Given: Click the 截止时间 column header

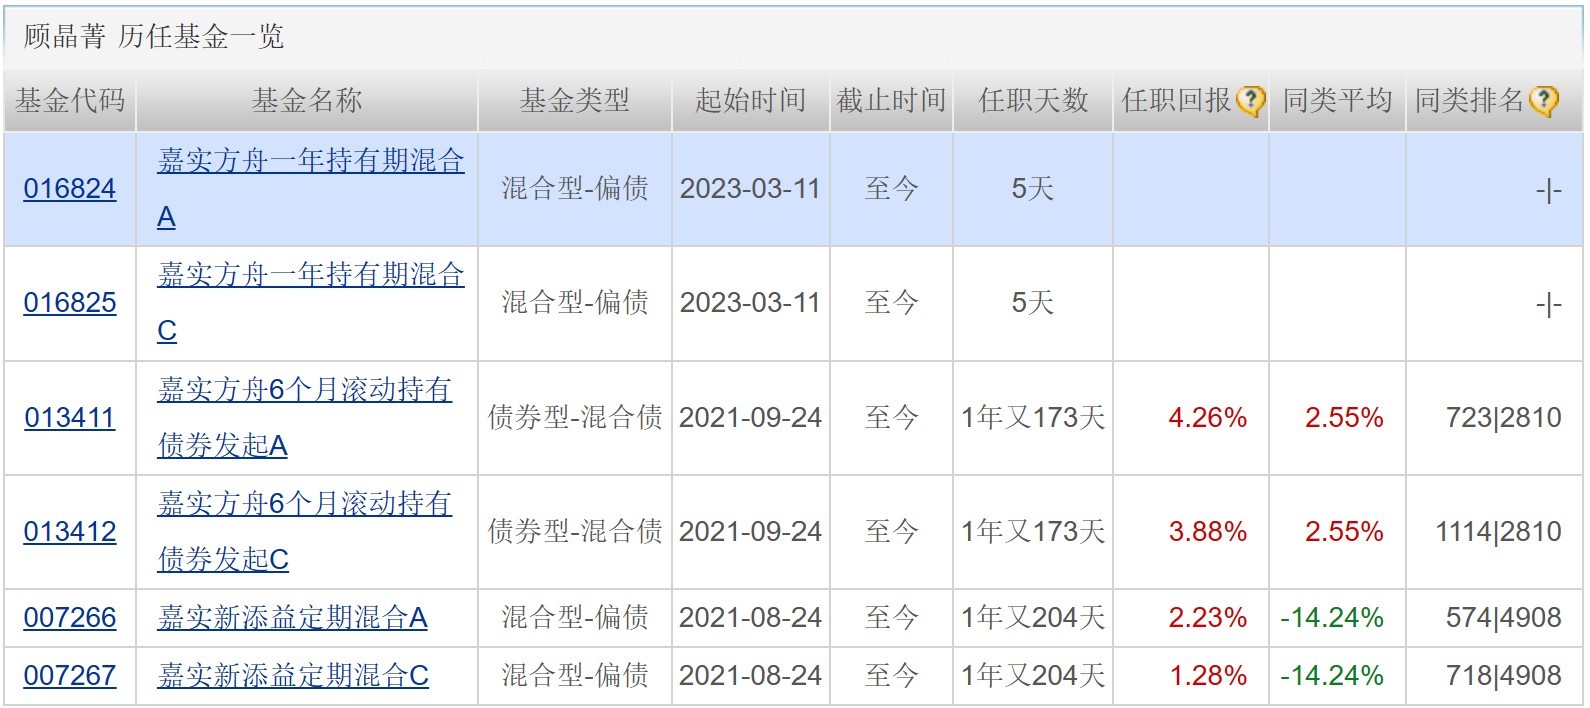Looking at the screenshot, I should tap(892, 100).
